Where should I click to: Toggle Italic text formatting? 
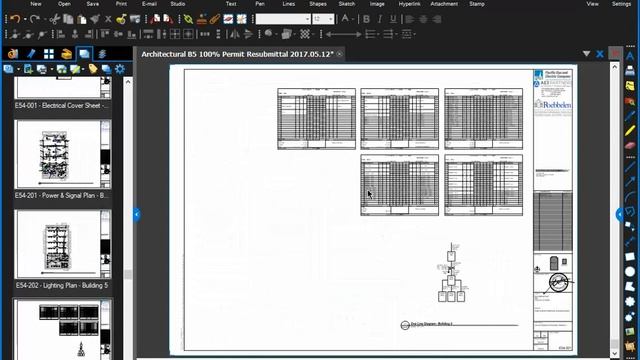coord(380,19)
